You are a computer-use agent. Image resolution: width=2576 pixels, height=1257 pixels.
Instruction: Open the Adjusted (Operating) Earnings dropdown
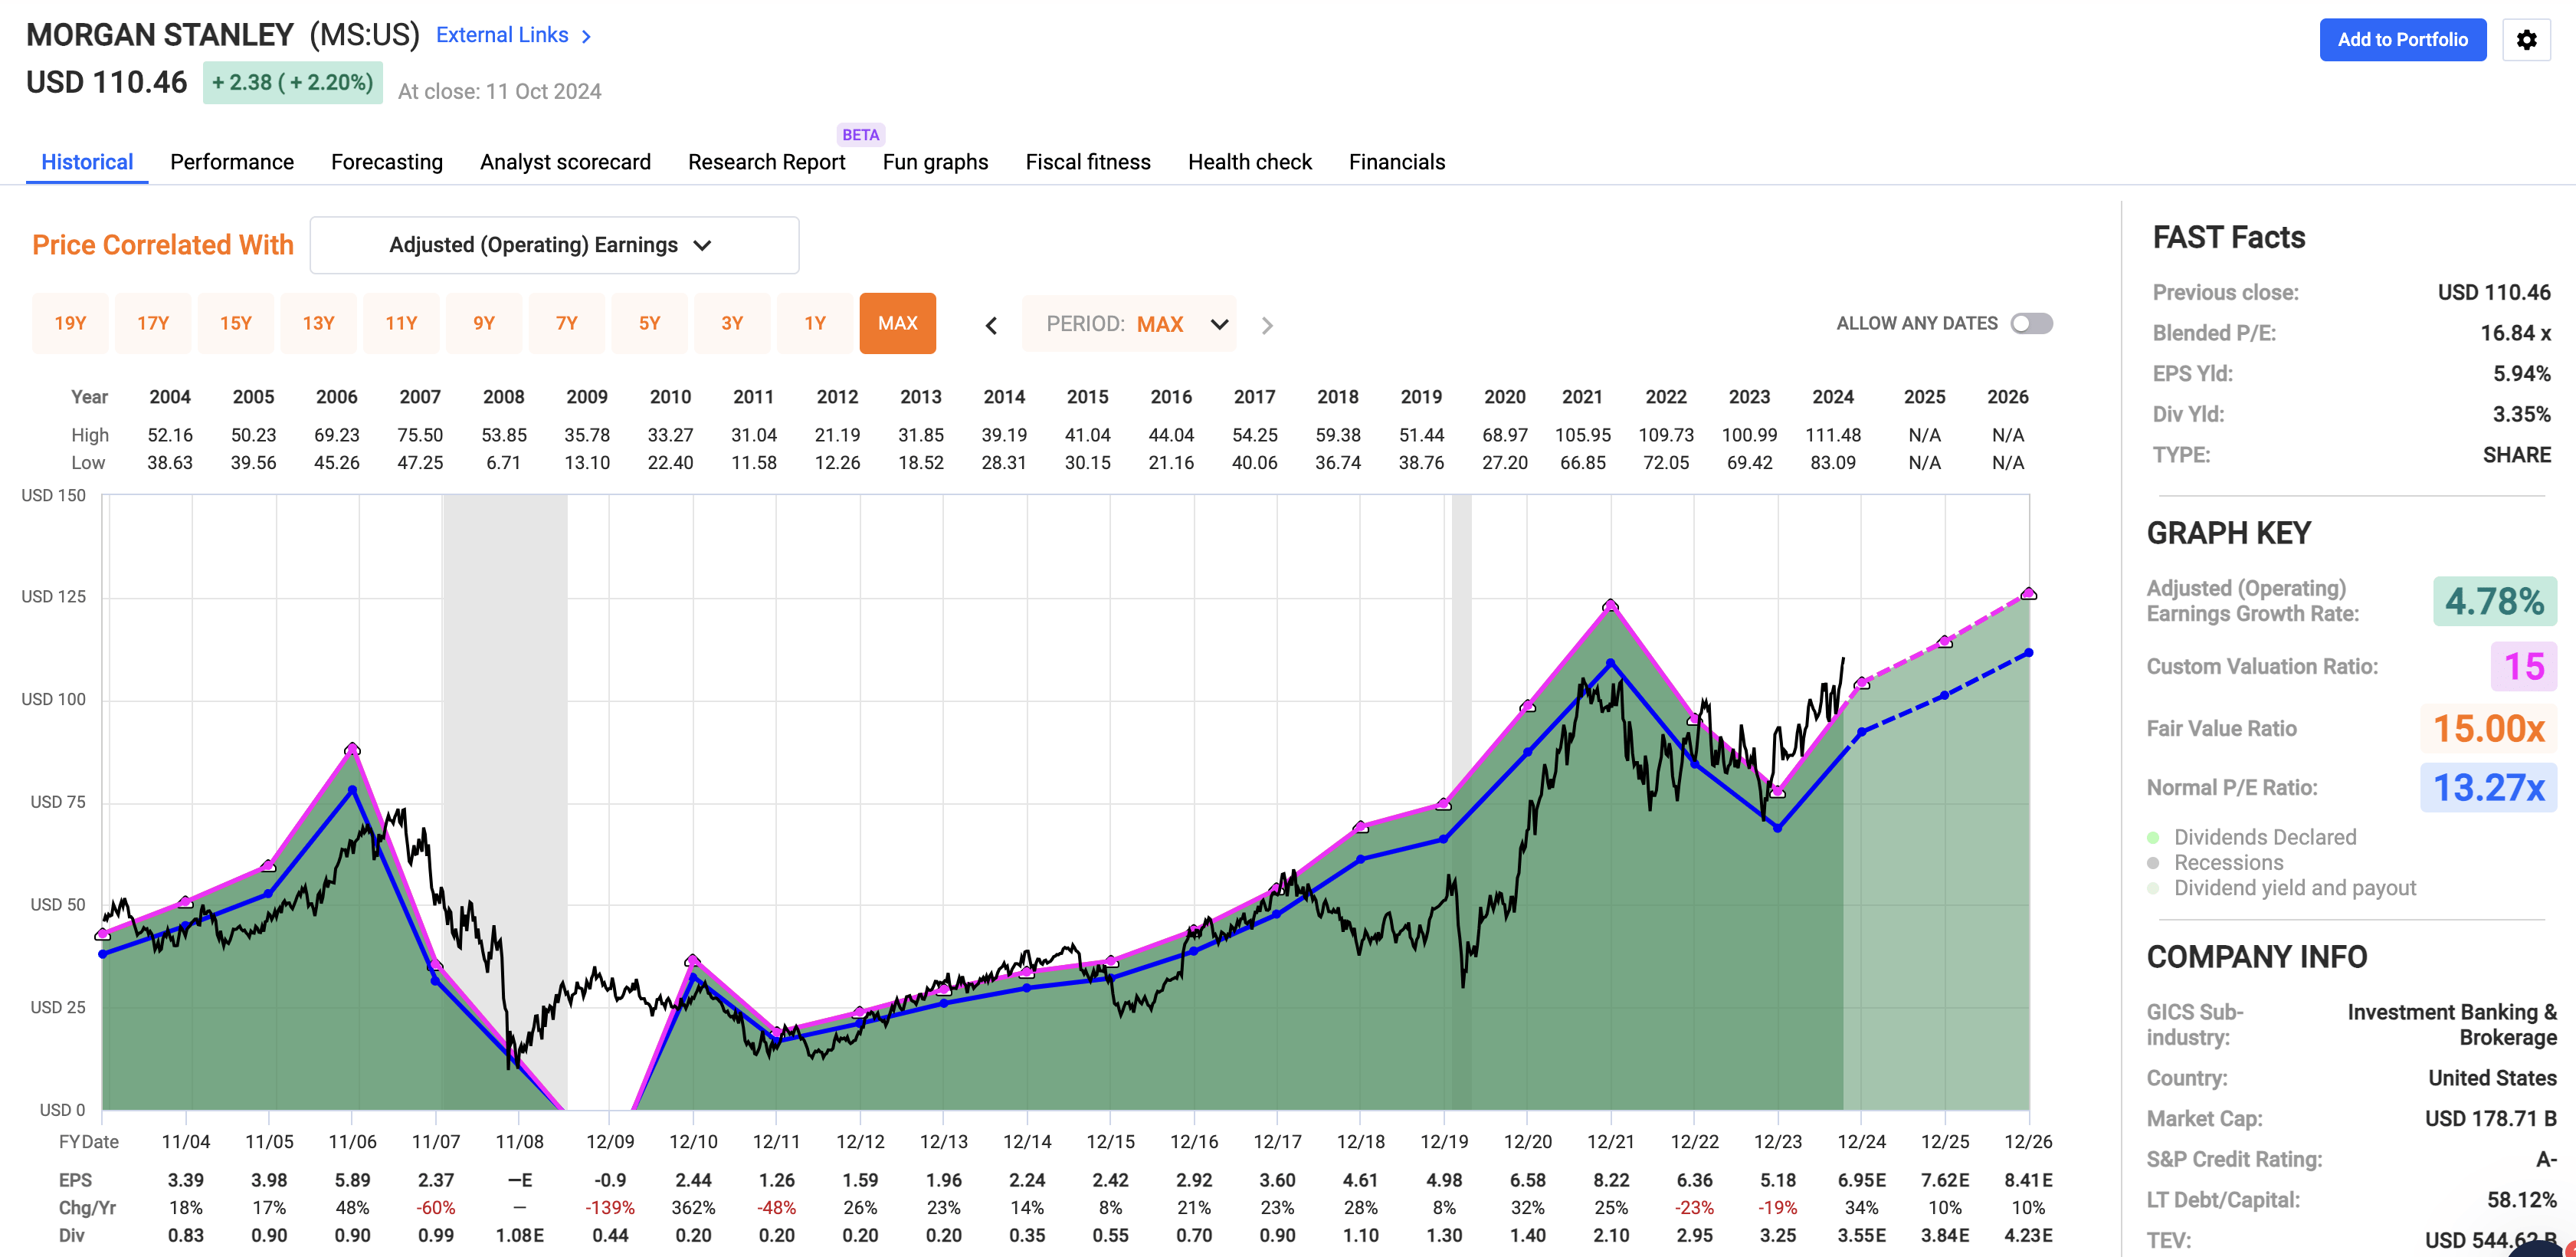point(554,245)
